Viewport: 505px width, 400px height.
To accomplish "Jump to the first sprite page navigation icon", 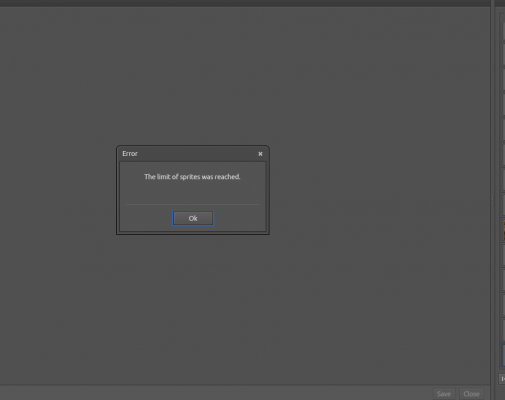I will [x=503, y=379].
